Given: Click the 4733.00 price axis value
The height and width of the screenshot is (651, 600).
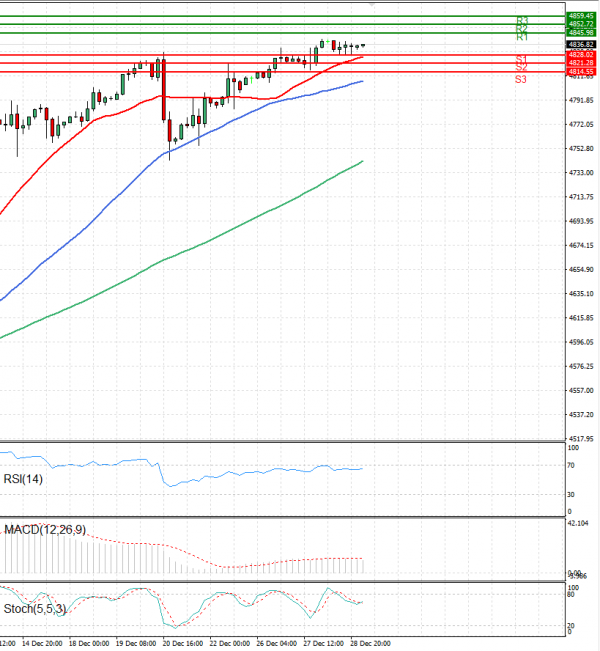Looking at the screenshot, I should 581,173.
